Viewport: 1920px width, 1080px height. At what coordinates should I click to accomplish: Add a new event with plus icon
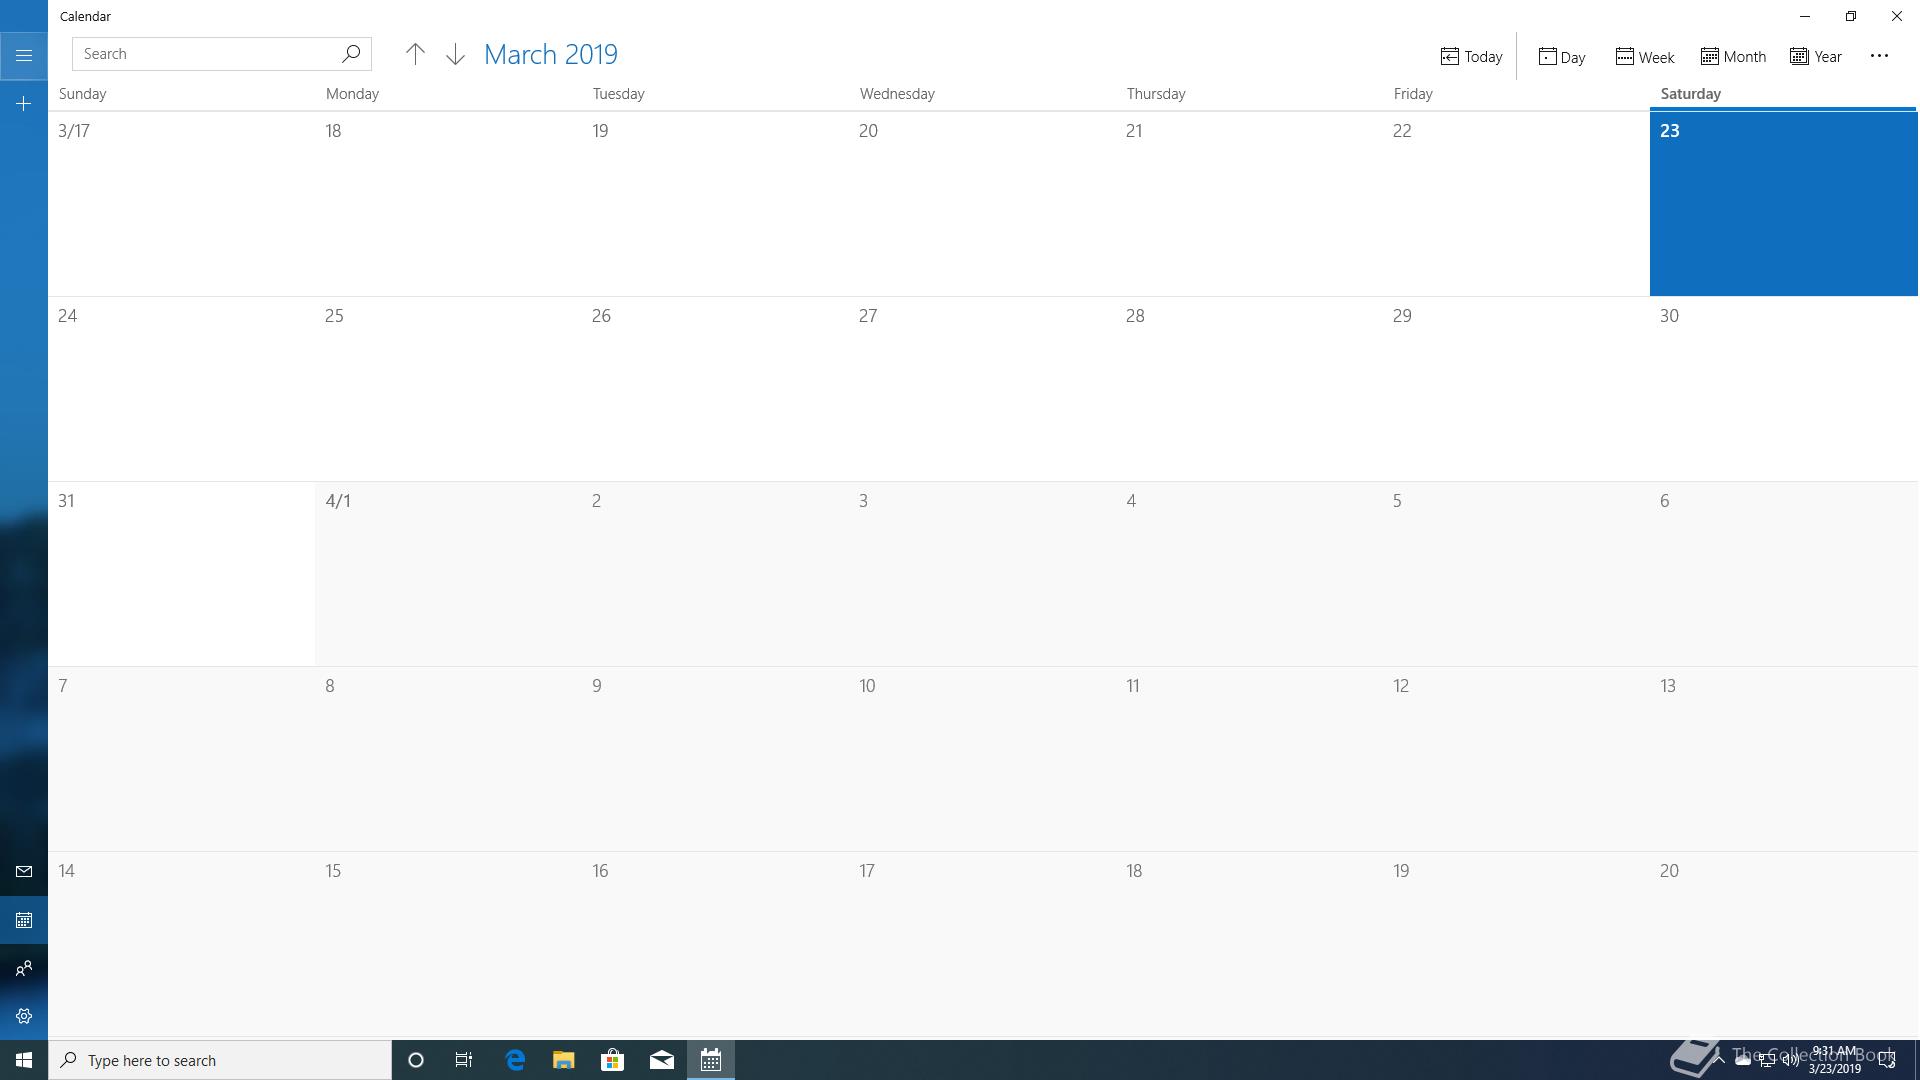(24, 103)
